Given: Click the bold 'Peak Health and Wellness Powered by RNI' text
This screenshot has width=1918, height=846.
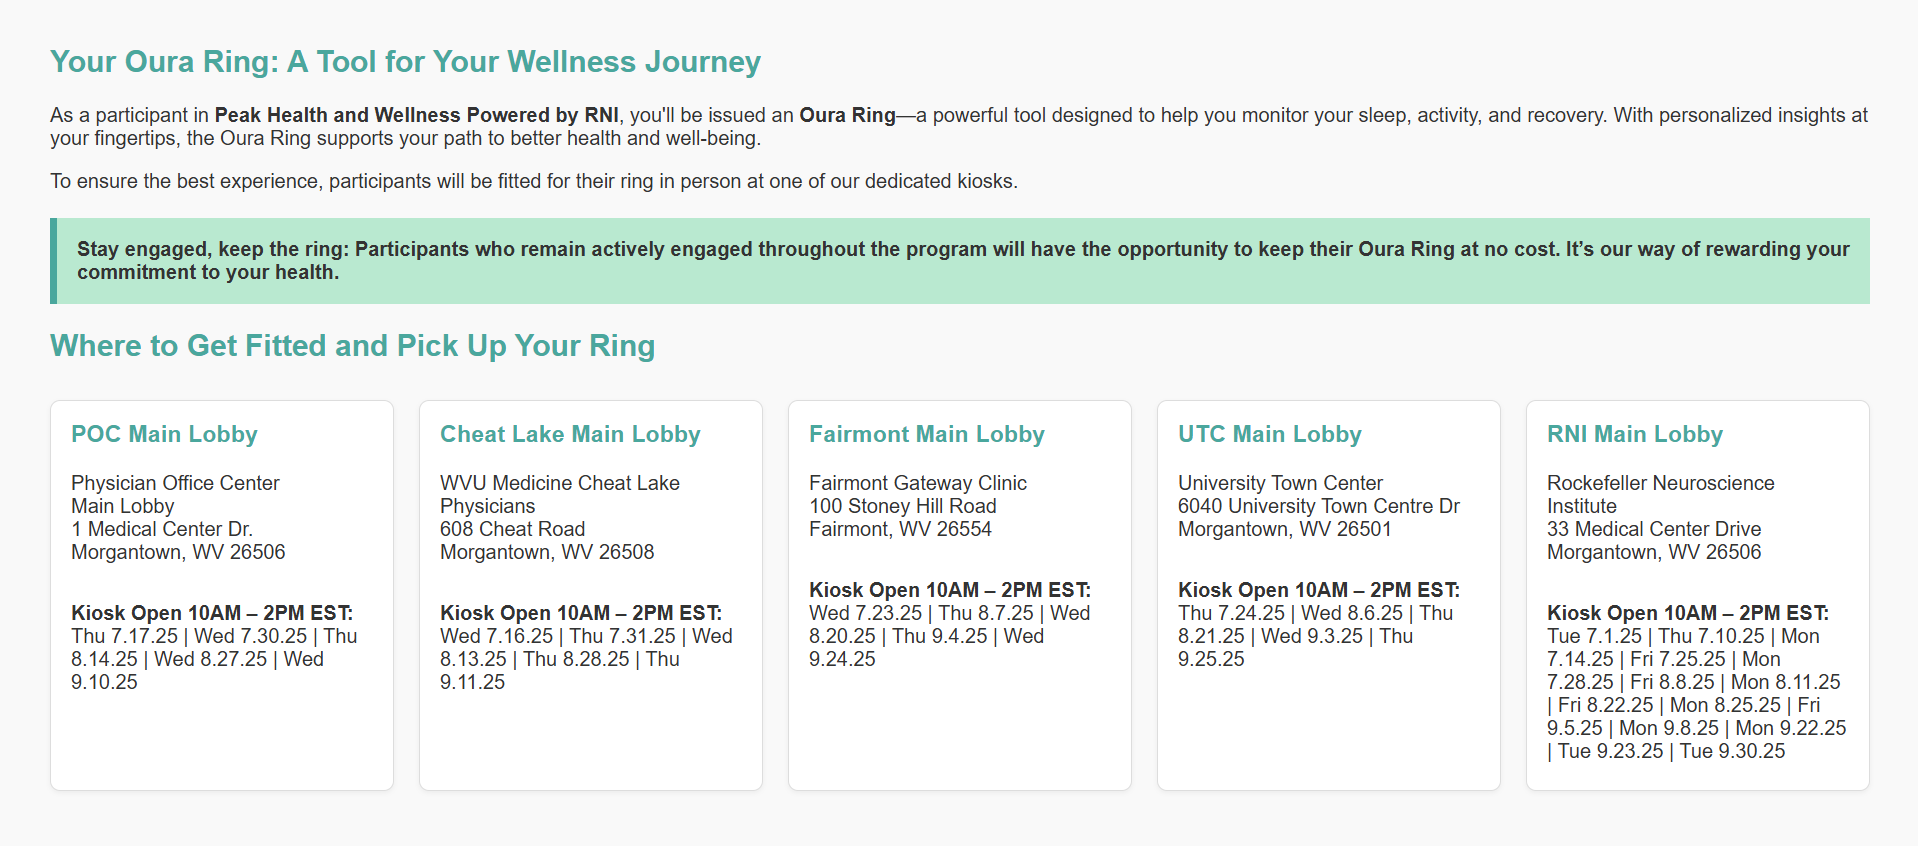Looking at the screenshot, I should pyautogui.click(x=416, y=115).
